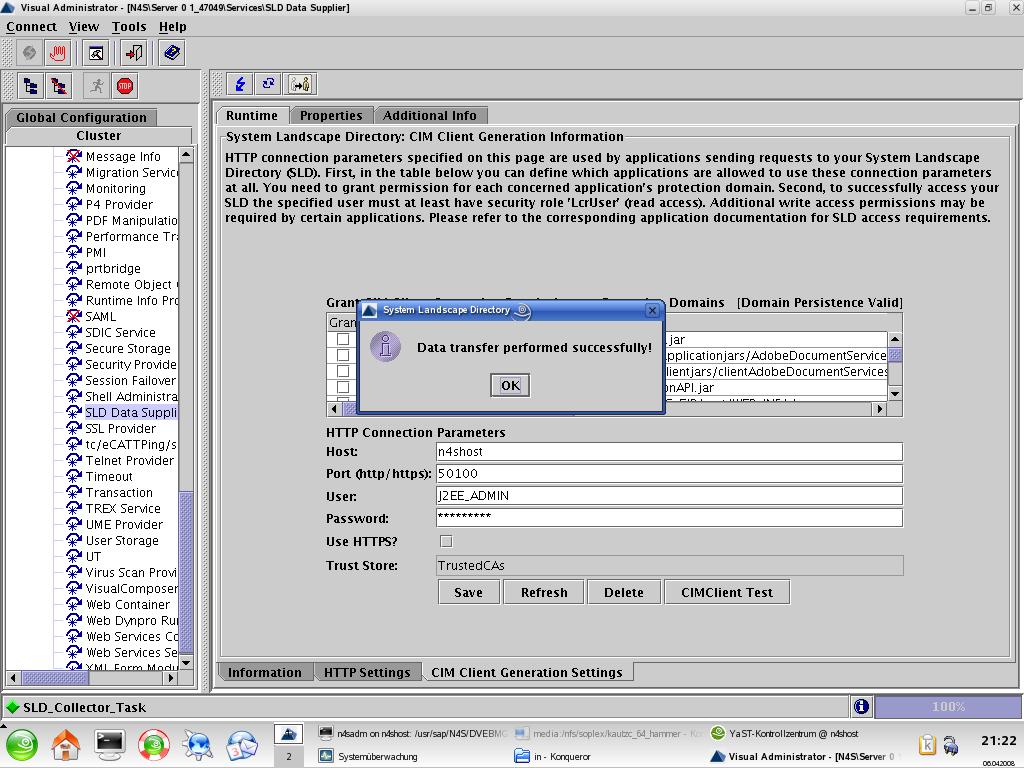Open the terminal icon in the taskbar
Image resolution: width=1024 pixels, height=768 pixels.
pyautogui.click(x=109, y=743)
